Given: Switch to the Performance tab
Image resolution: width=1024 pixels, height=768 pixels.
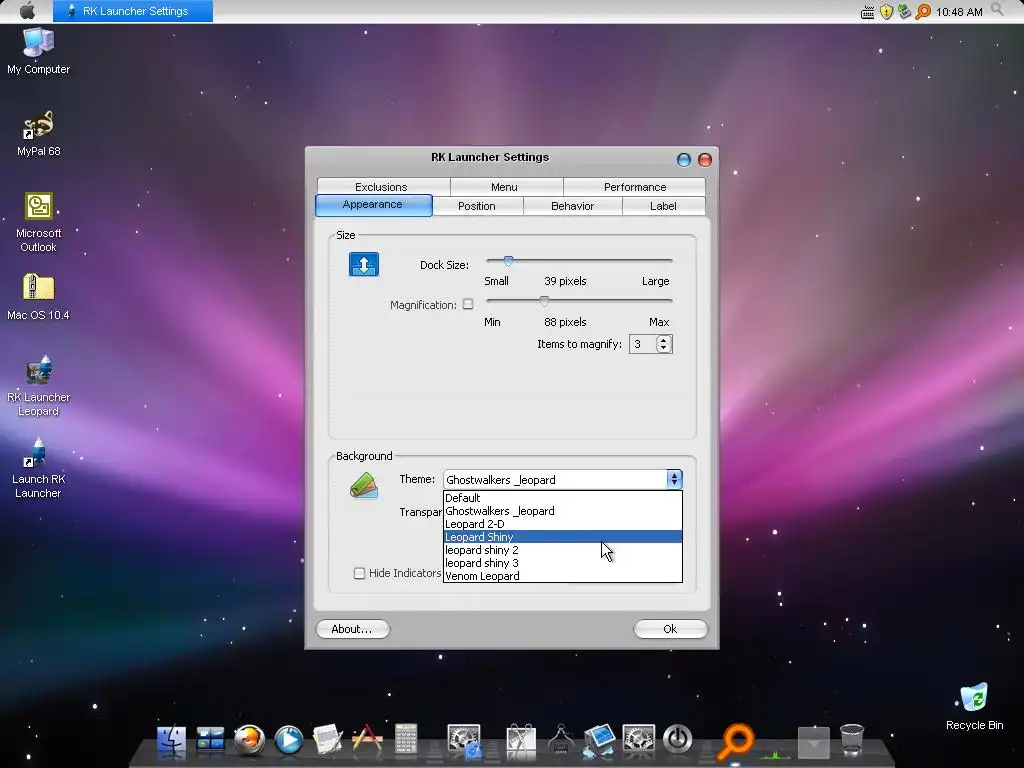Looking at the screenshot, I should click(635, 187).
